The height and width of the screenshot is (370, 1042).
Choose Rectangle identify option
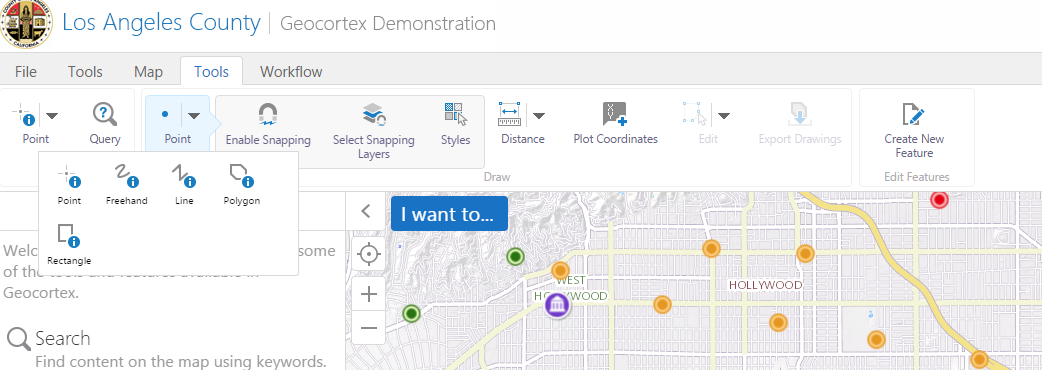point(69,244)
